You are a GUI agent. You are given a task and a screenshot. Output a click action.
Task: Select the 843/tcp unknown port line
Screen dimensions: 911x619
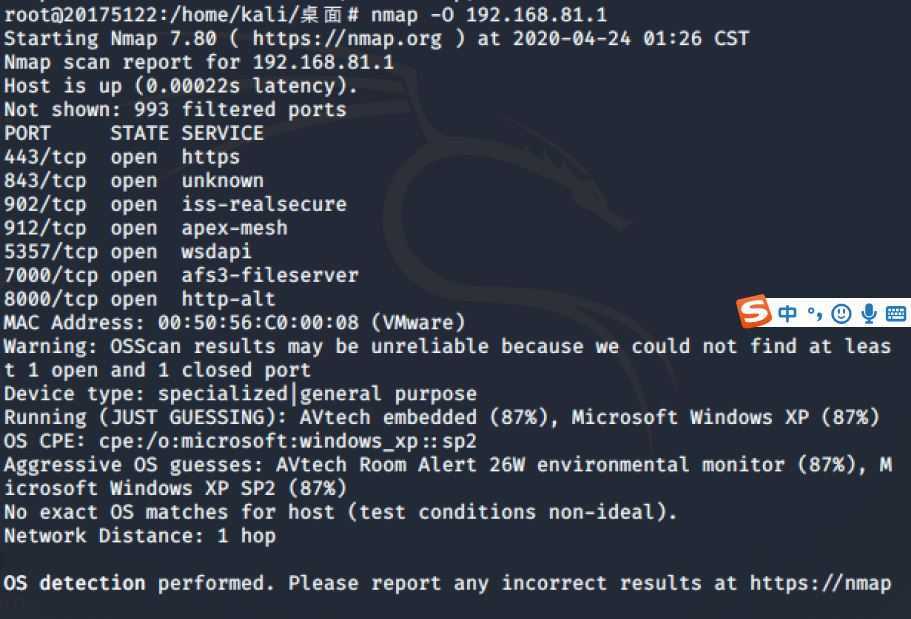134,181
